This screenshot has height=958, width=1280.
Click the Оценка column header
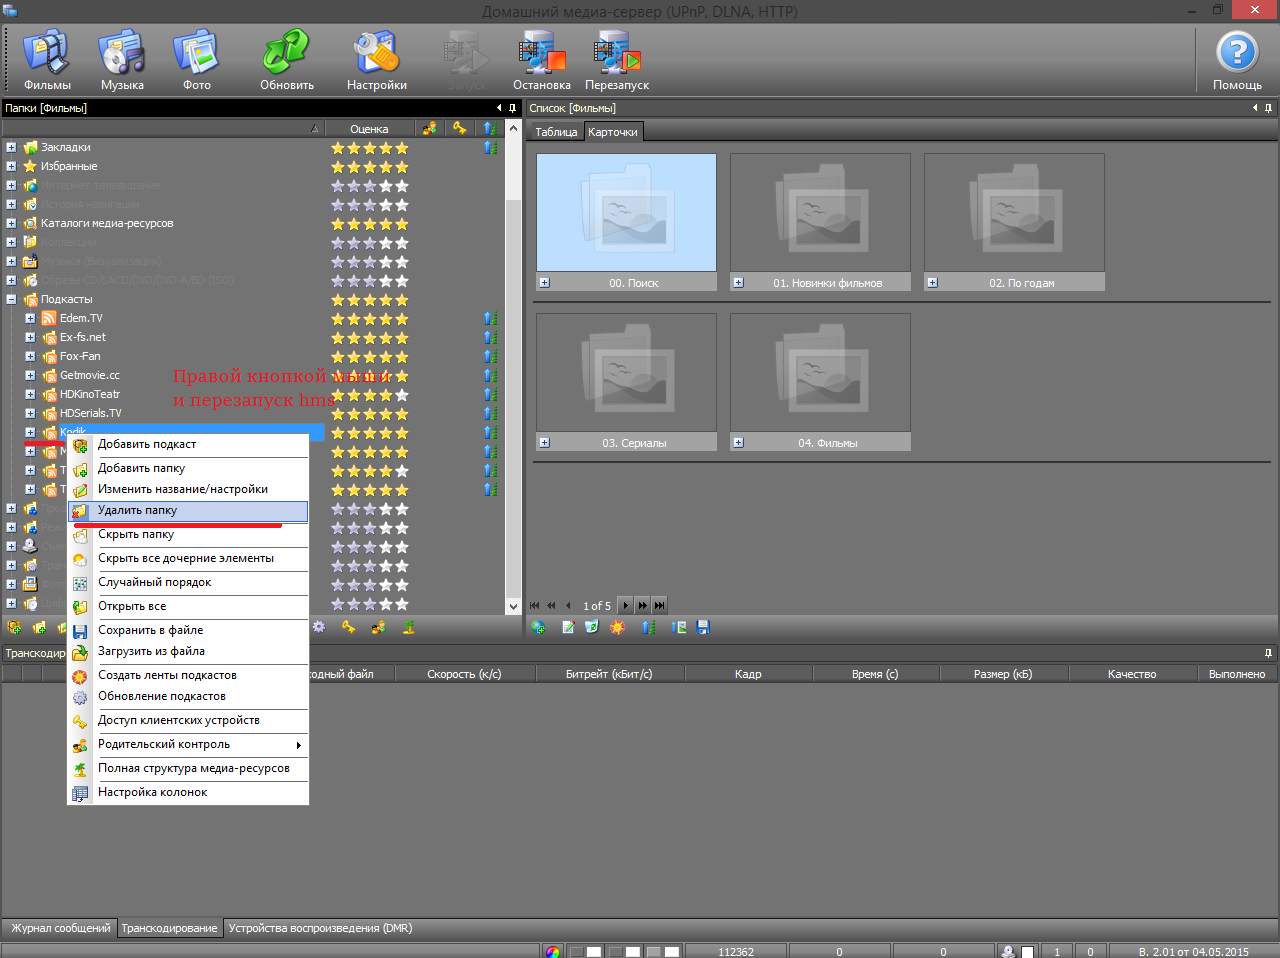click(x=369, y=129)
